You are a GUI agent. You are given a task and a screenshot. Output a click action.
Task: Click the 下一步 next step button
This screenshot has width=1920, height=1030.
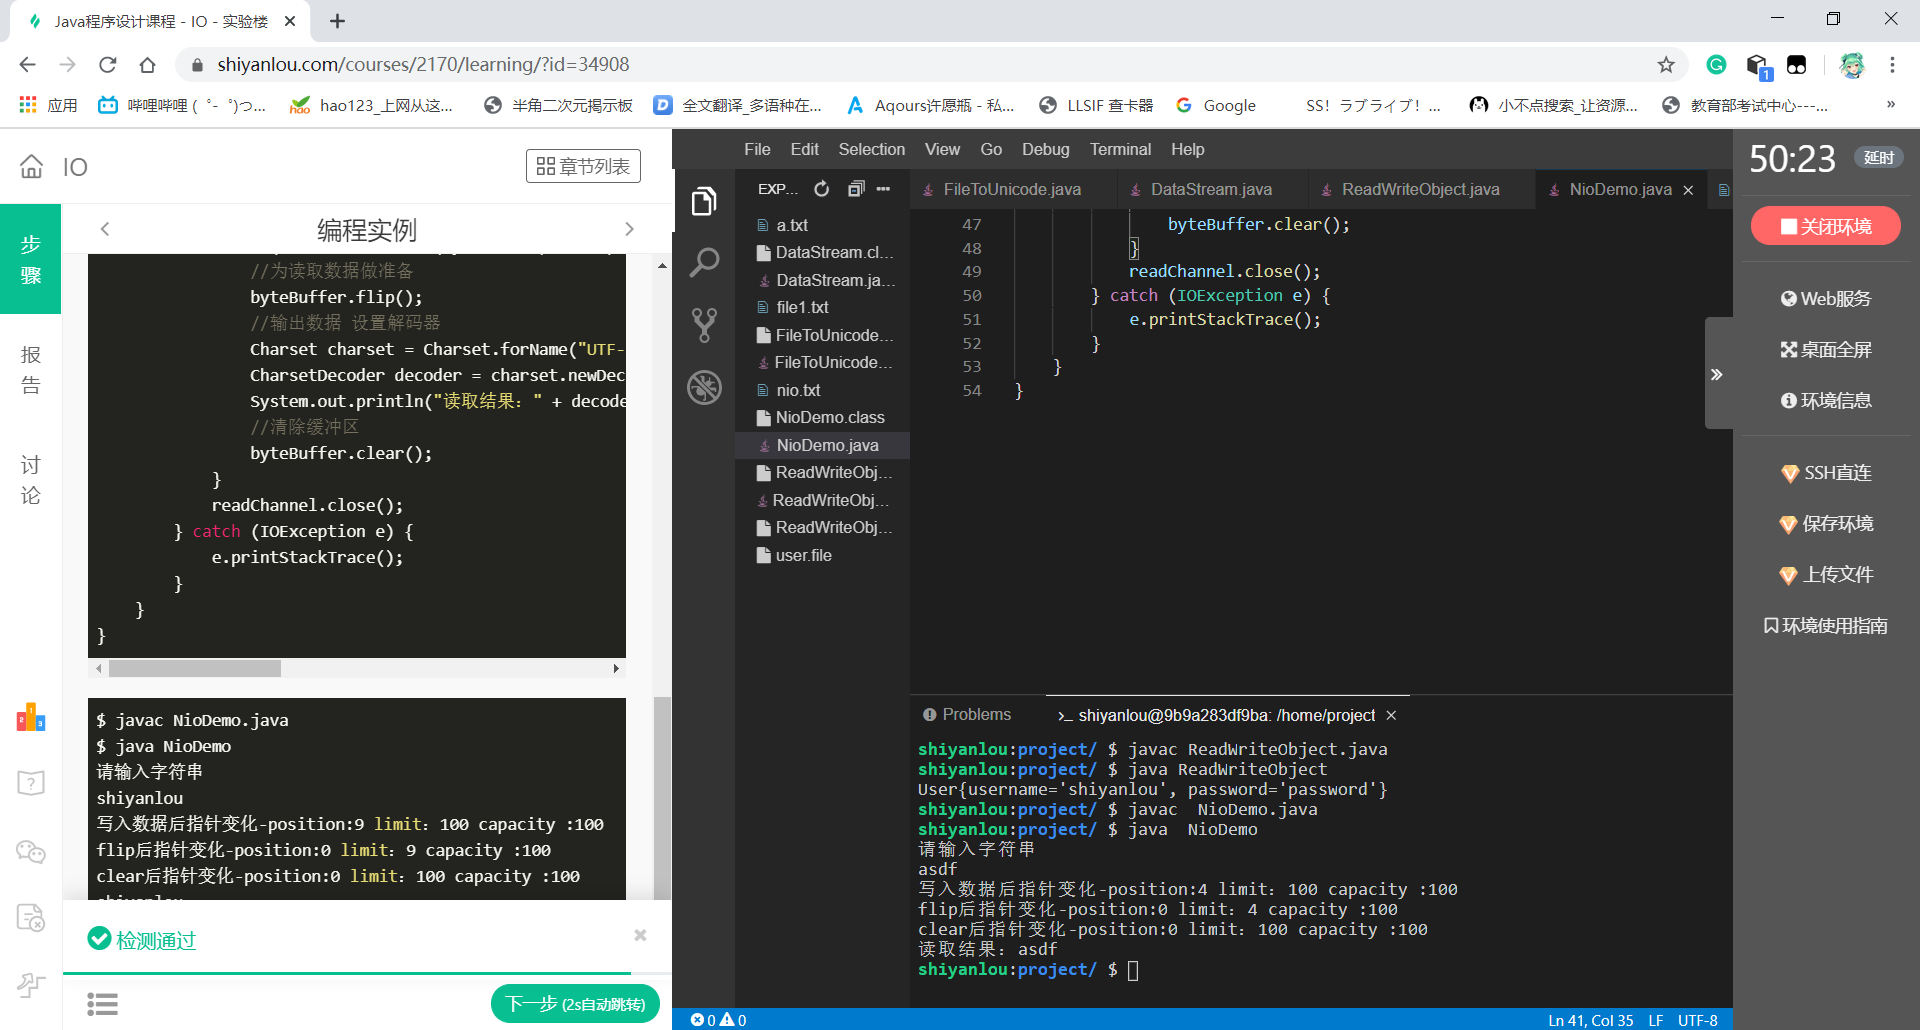575,1003
